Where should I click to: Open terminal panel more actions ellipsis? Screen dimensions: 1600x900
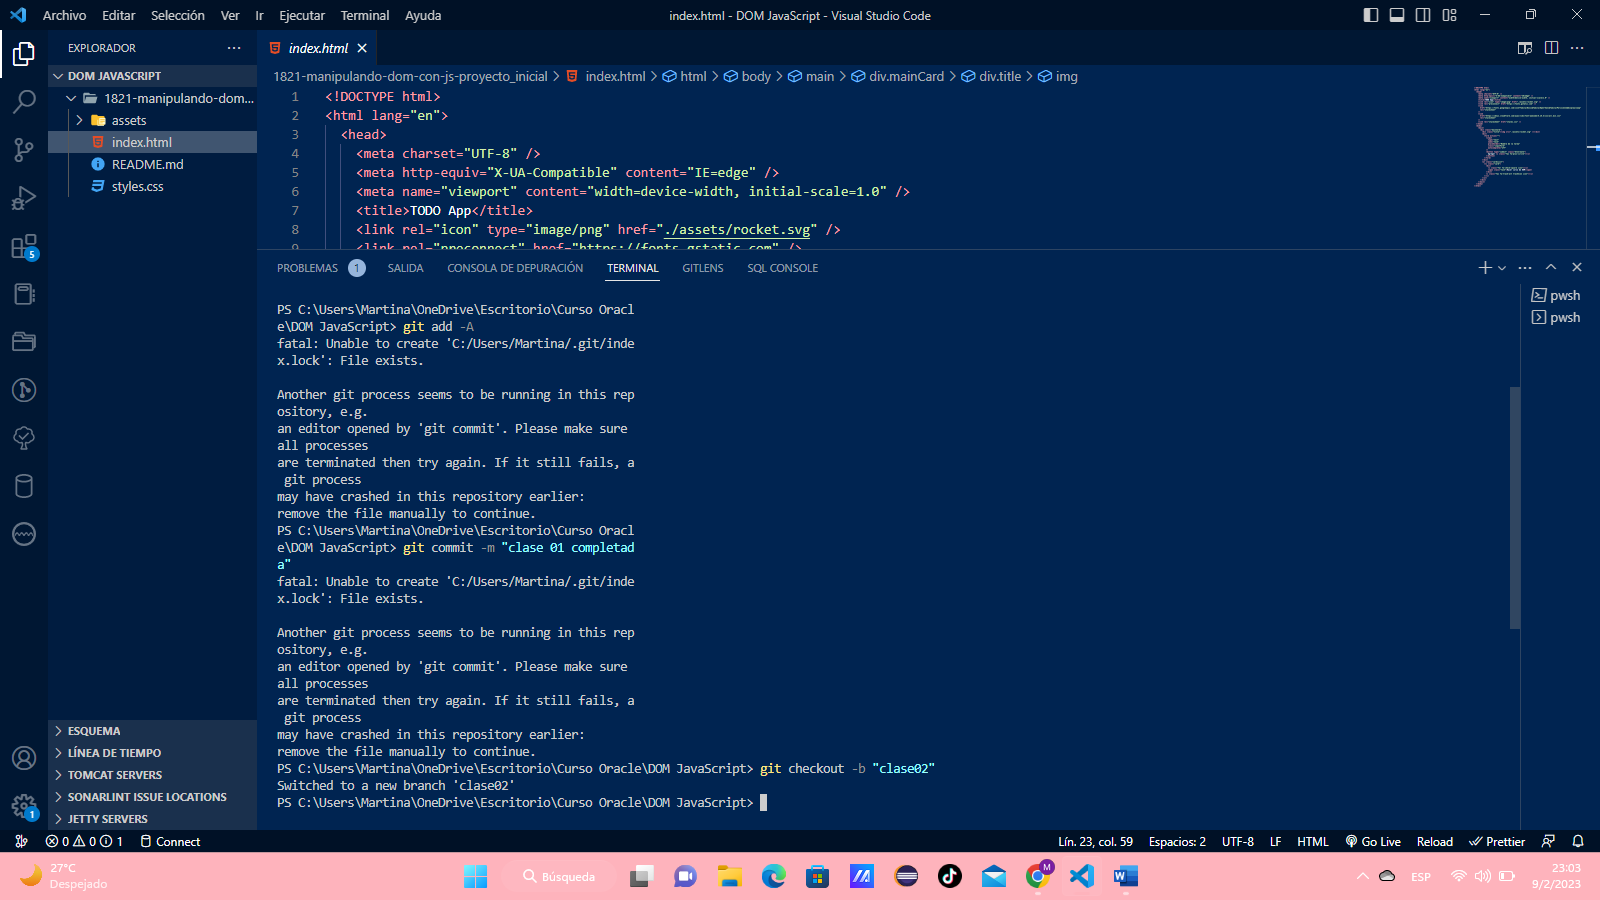tap(1525, 267)
